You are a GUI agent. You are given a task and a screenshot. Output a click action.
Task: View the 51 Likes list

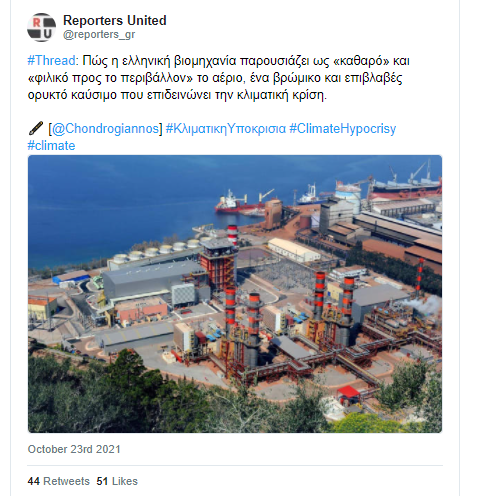point(117,481)
